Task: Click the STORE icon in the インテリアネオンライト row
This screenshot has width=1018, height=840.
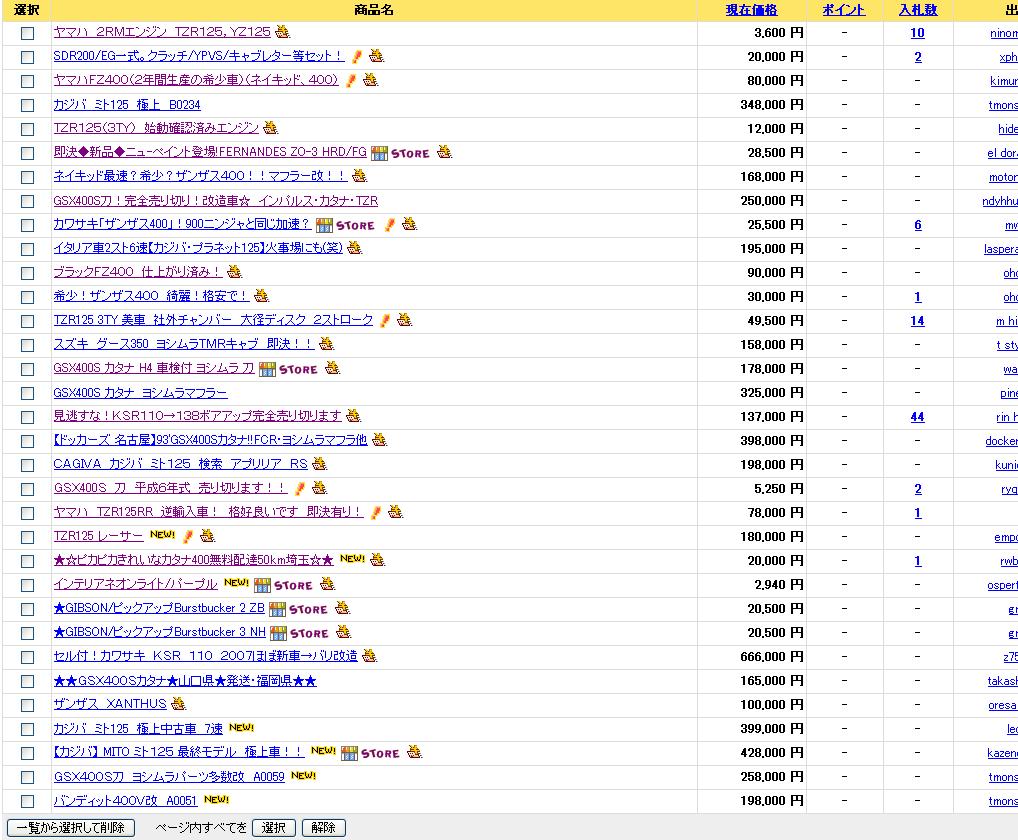Action: click(283, 586)
